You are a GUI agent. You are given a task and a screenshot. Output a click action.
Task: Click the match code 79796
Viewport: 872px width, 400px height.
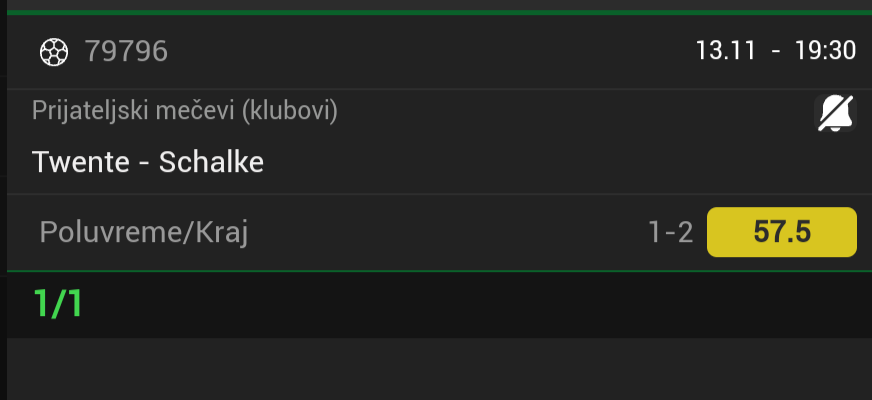point(126,50)
